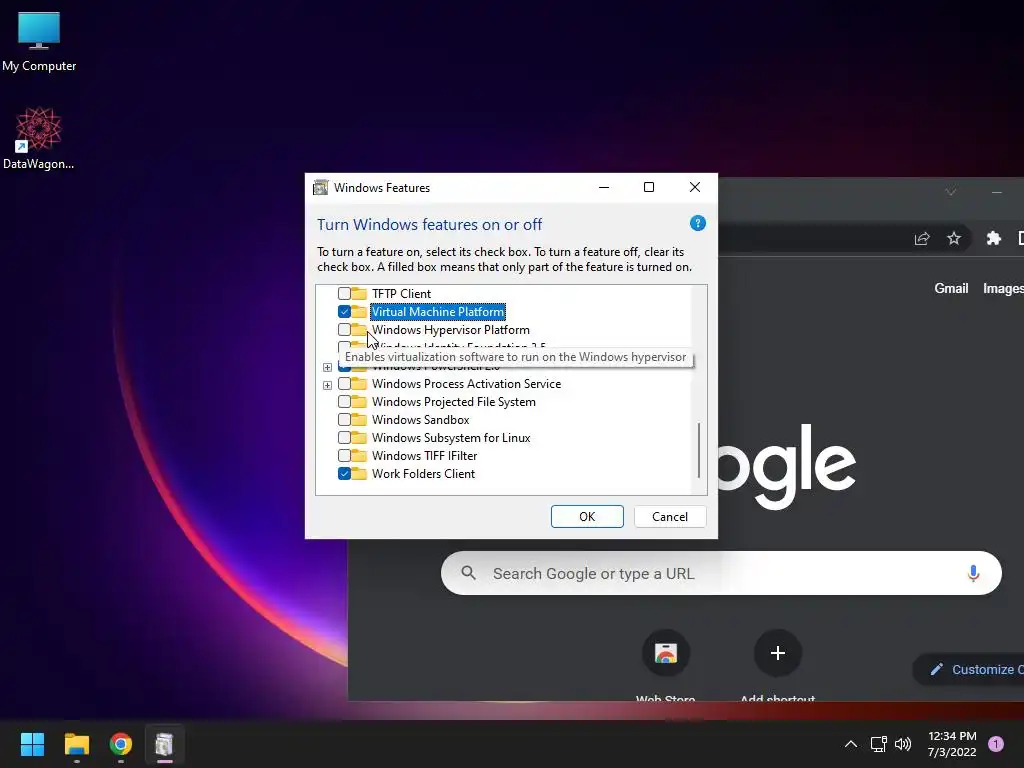Screen dimensions: 1024x768
Task: Select the Windows Features taskbar icon
Action: coord(165,744)
